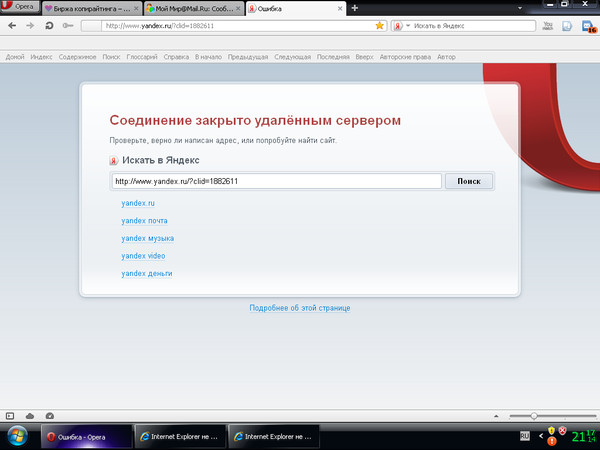This screenshot has height=450, width=600.
Task: Open the password manager key icon
Action: pyautogui.click(x=68, y=26)
